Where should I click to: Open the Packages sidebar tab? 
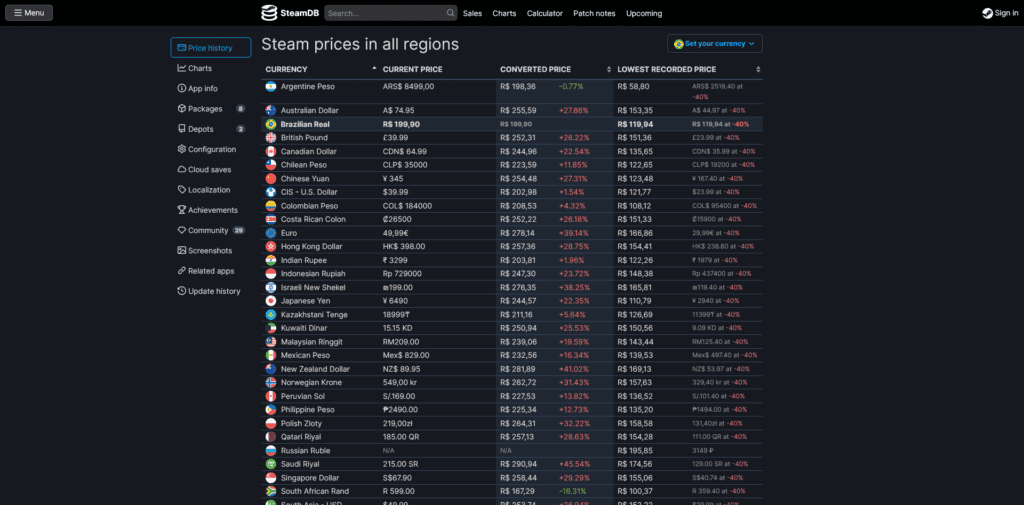coord(205,108)
